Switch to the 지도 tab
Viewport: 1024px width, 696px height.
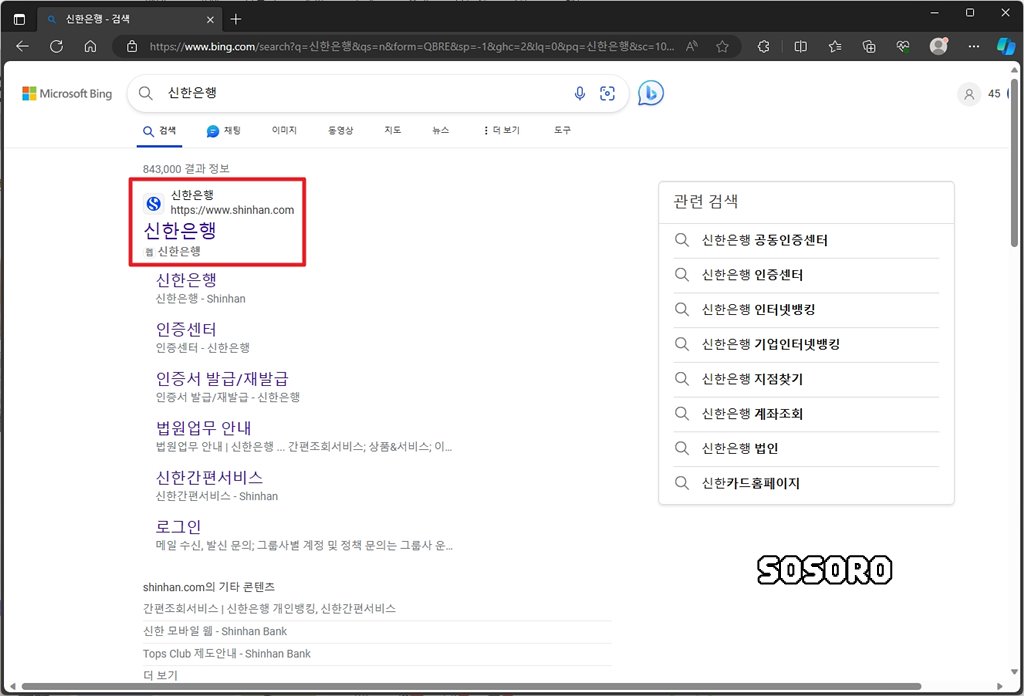tap(392, 131)
